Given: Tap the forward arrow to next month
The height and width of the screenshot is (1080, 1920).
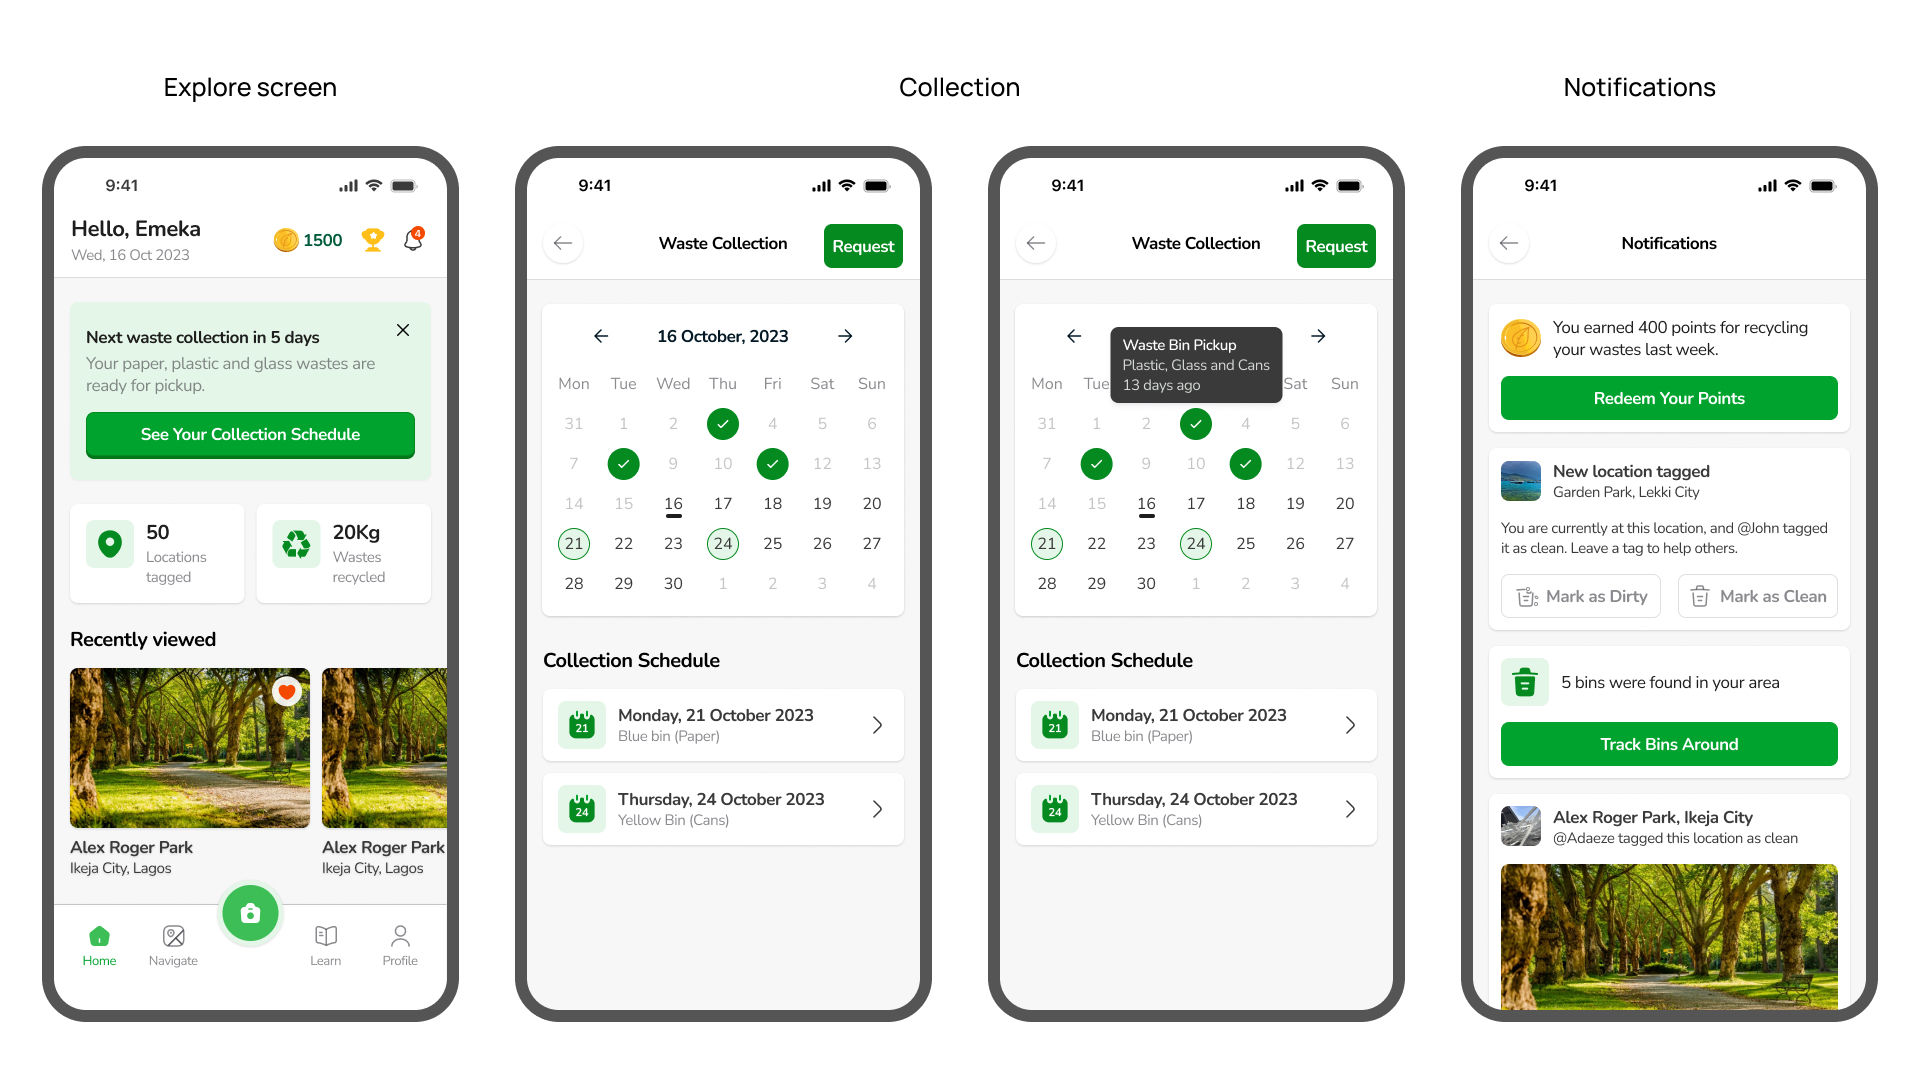Looking at the screenshot, I should pos(847,335).
